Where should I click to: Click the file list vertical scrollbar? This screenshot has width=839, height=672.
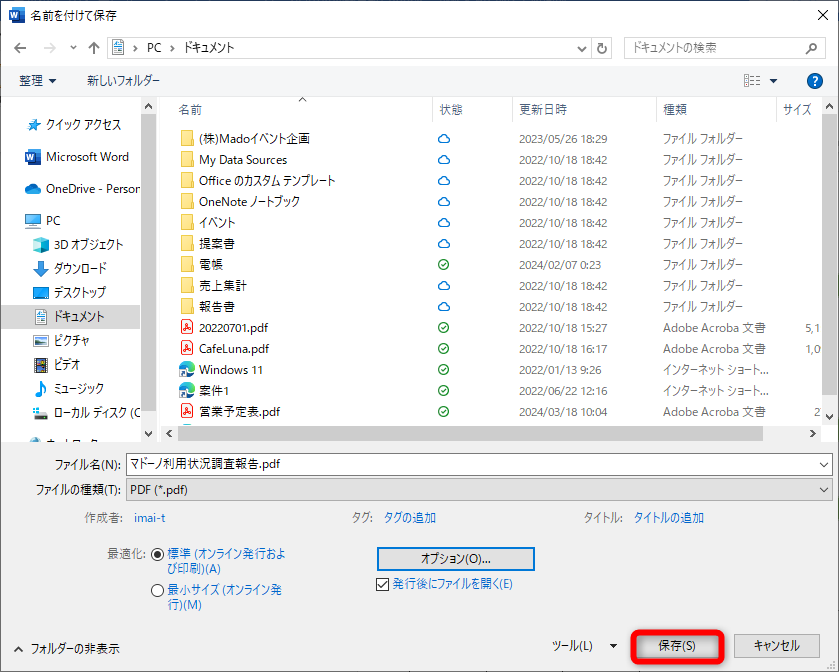[x=829, y=254]
